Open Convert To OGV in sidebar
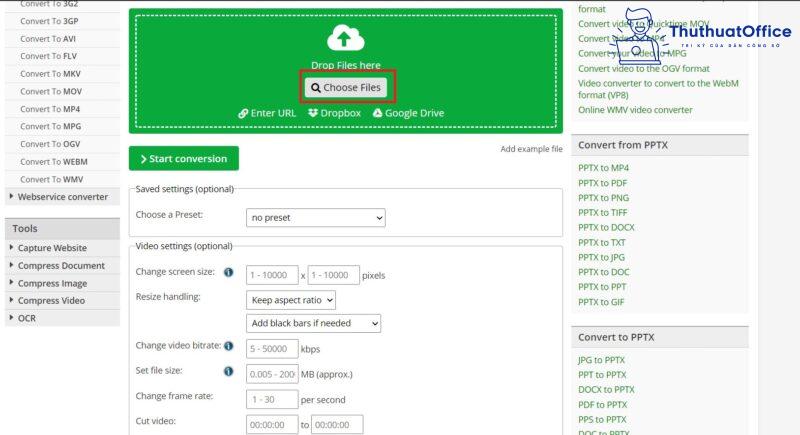This screenshot has height=435, width=800. pyautogui.click(x=50, y=144)
